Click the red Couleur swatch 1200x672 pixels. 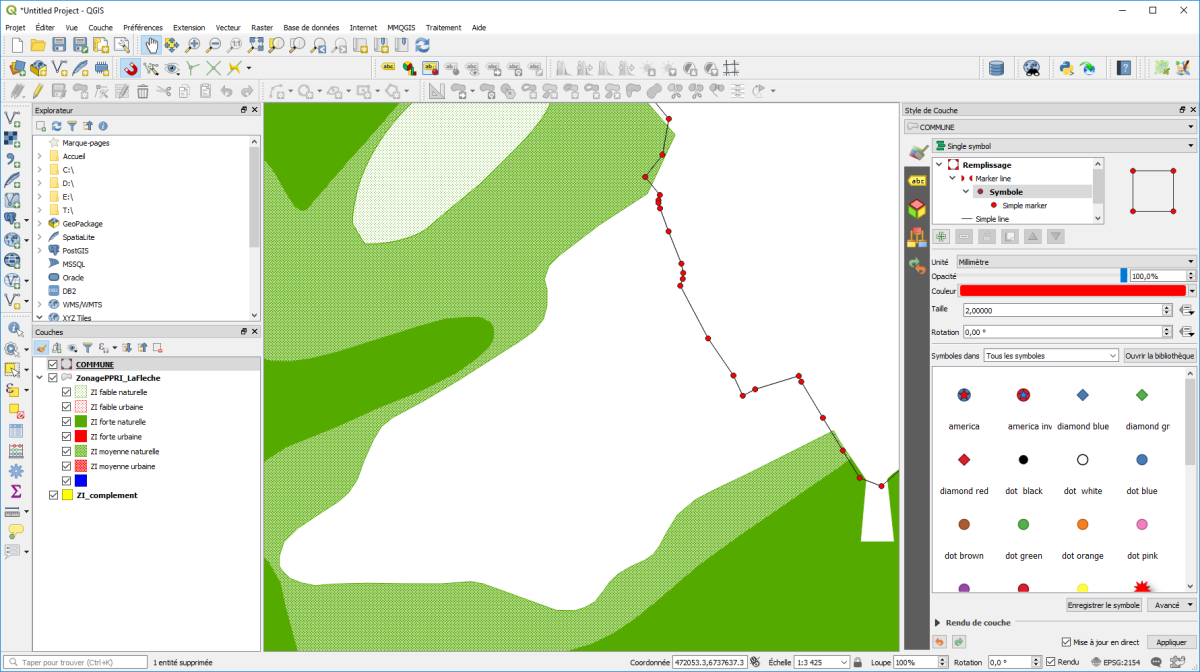(x=1072, y=290)
